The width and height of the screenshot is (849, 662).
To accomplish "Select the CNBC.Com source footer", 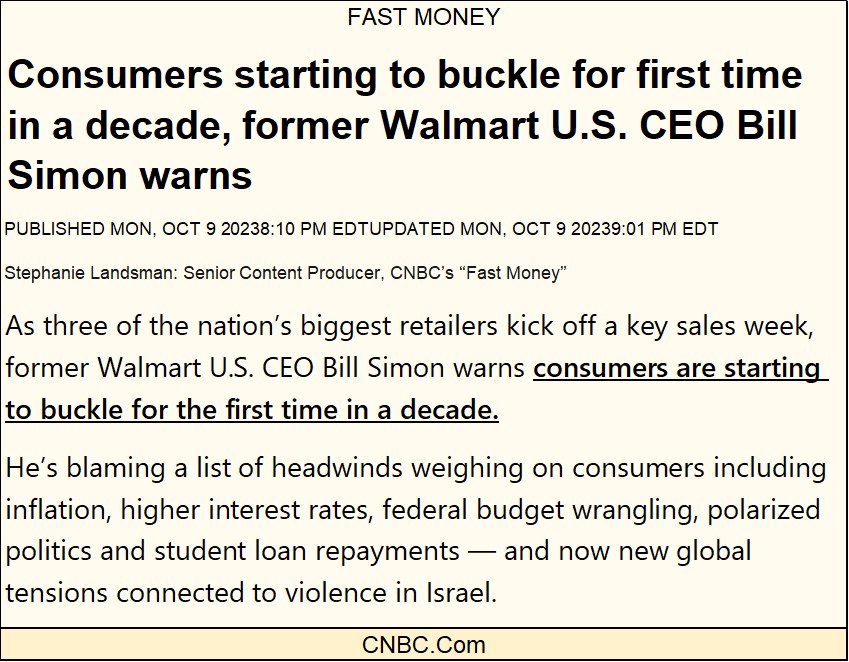I will pyautogui.click(x=423, y=646).
